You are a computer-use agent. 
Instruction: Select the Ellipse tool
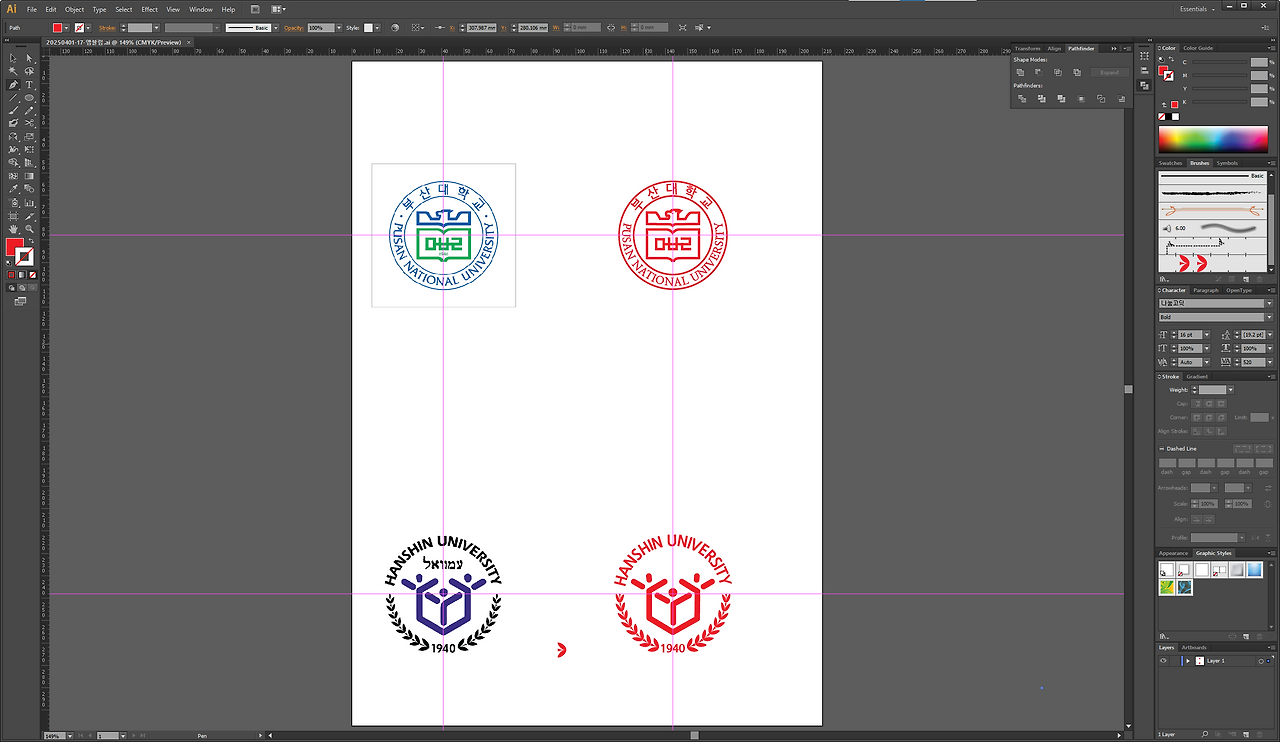[x=30, y=98]
